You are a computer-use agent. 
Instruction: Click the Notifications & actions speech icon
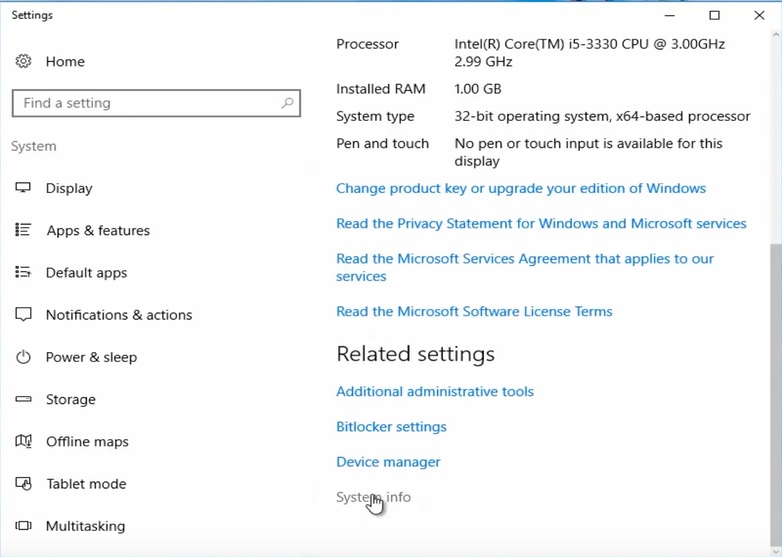point(23,314)
